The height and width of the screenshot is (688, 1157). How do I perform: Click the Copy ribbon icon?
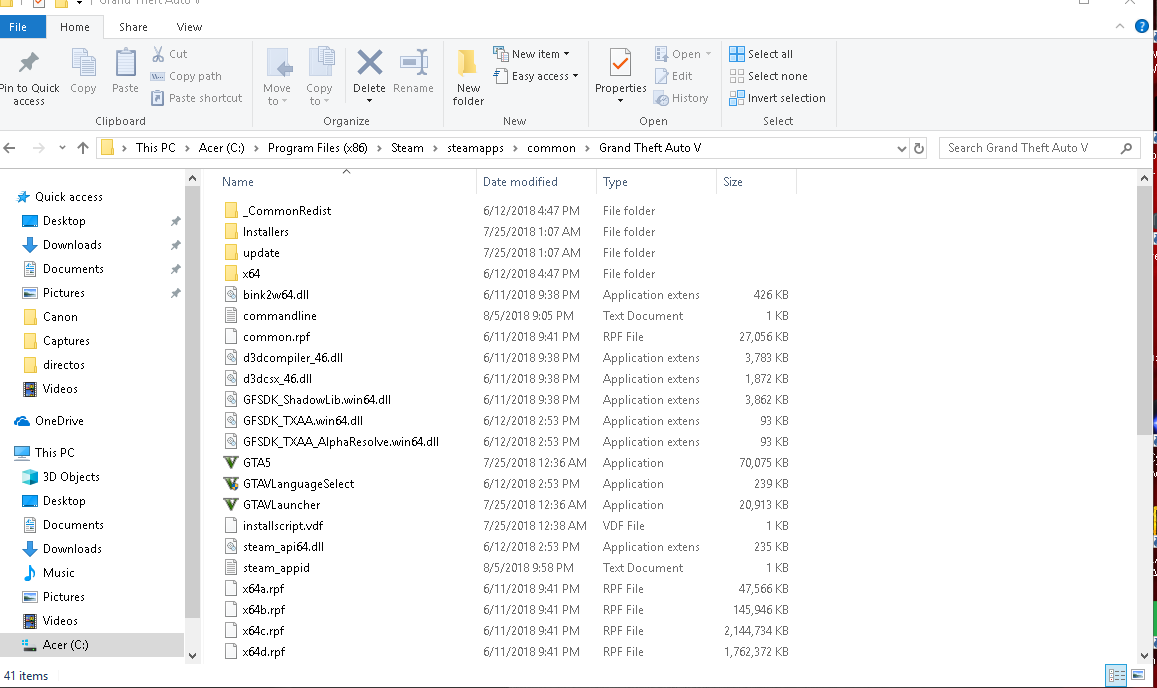click(x=83, y=63)
